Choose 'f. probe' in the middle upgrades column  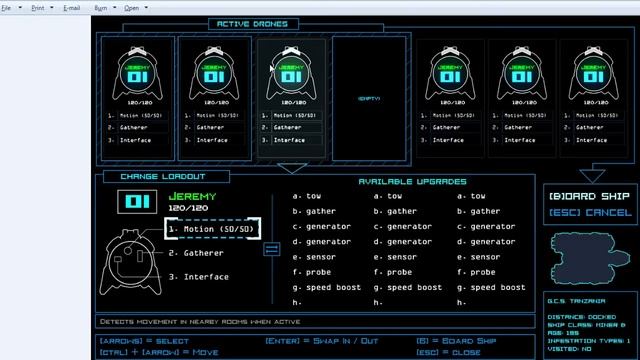393,272
